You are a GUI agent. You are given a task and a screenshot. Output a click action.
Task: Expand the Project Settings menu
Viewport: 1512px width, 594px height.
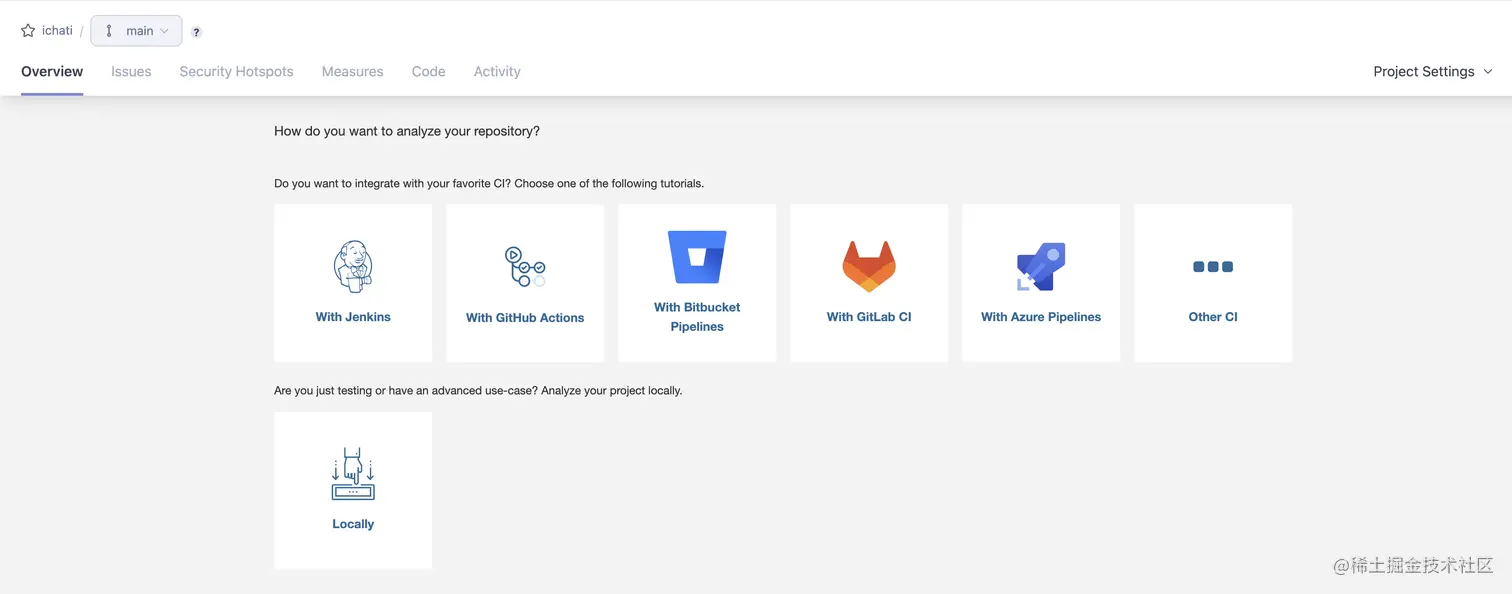pyautogui.click(x=1432, y=72)
